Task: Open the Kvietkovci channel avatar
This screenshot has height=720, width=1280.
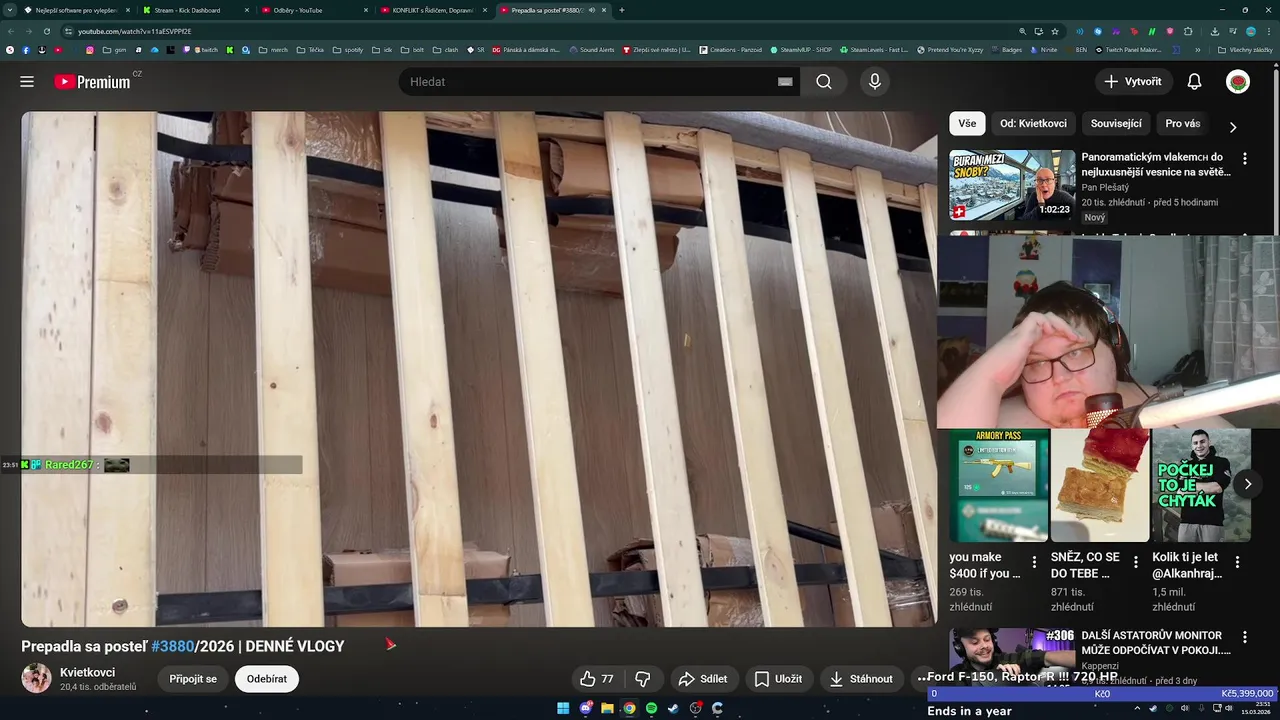Action: [37, 678]
